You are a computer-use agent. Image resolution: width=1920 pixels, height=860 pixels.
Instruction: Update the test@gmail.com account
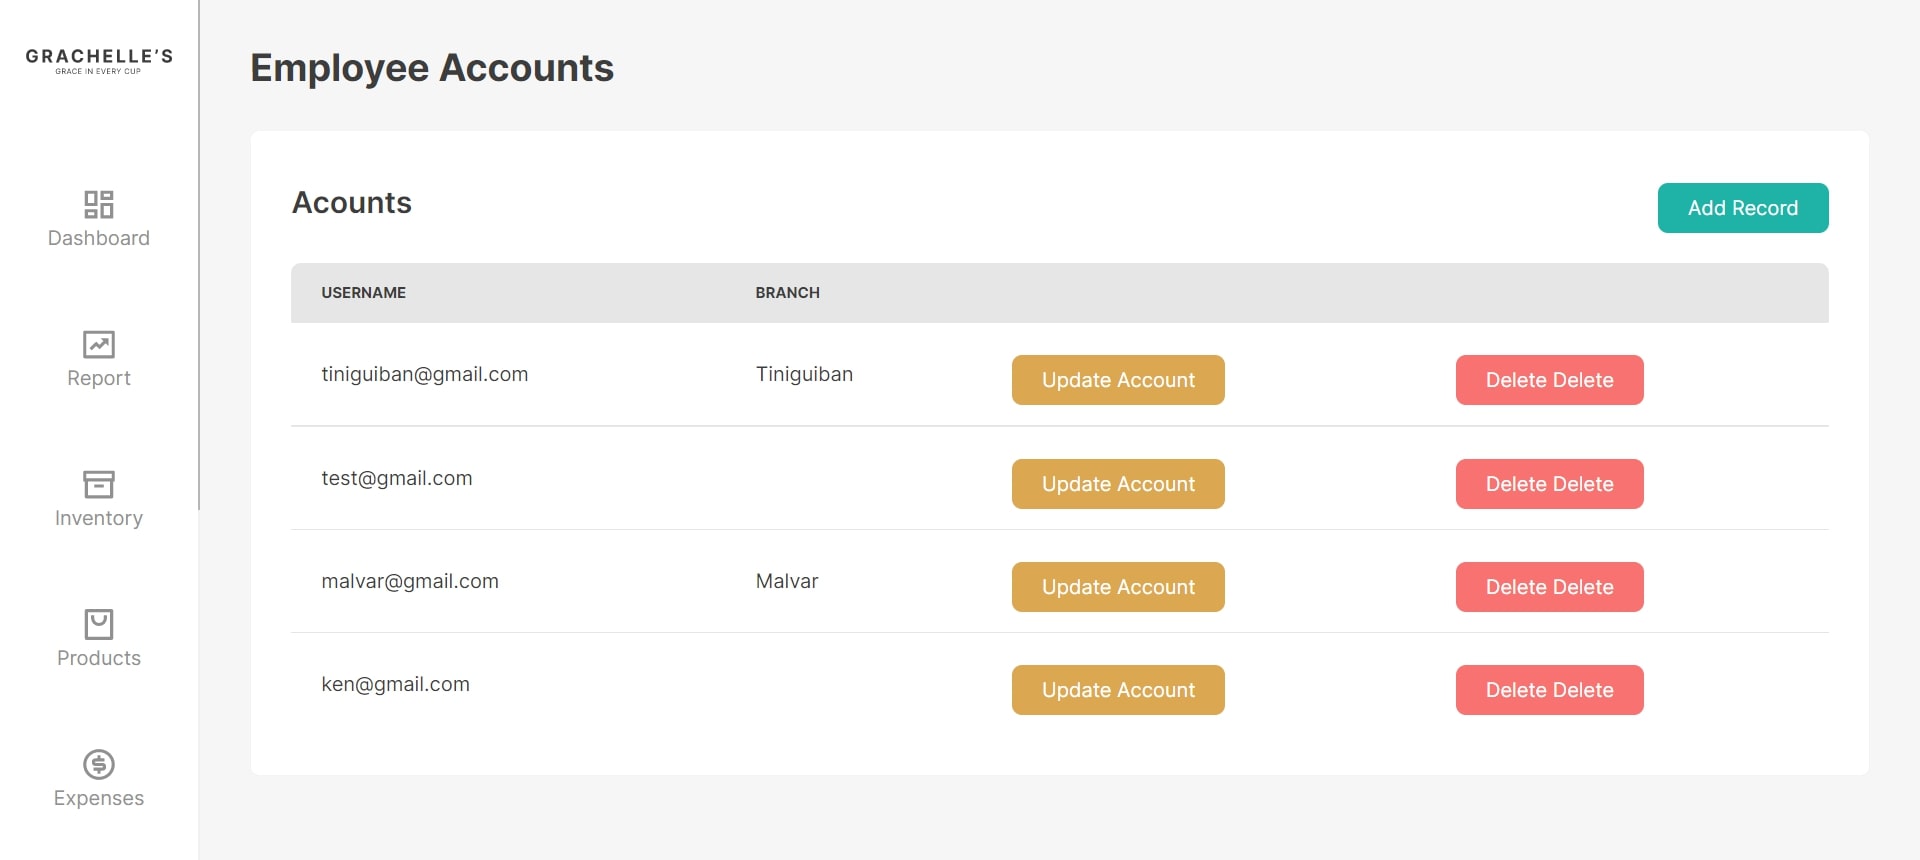tap(1118, 484)
